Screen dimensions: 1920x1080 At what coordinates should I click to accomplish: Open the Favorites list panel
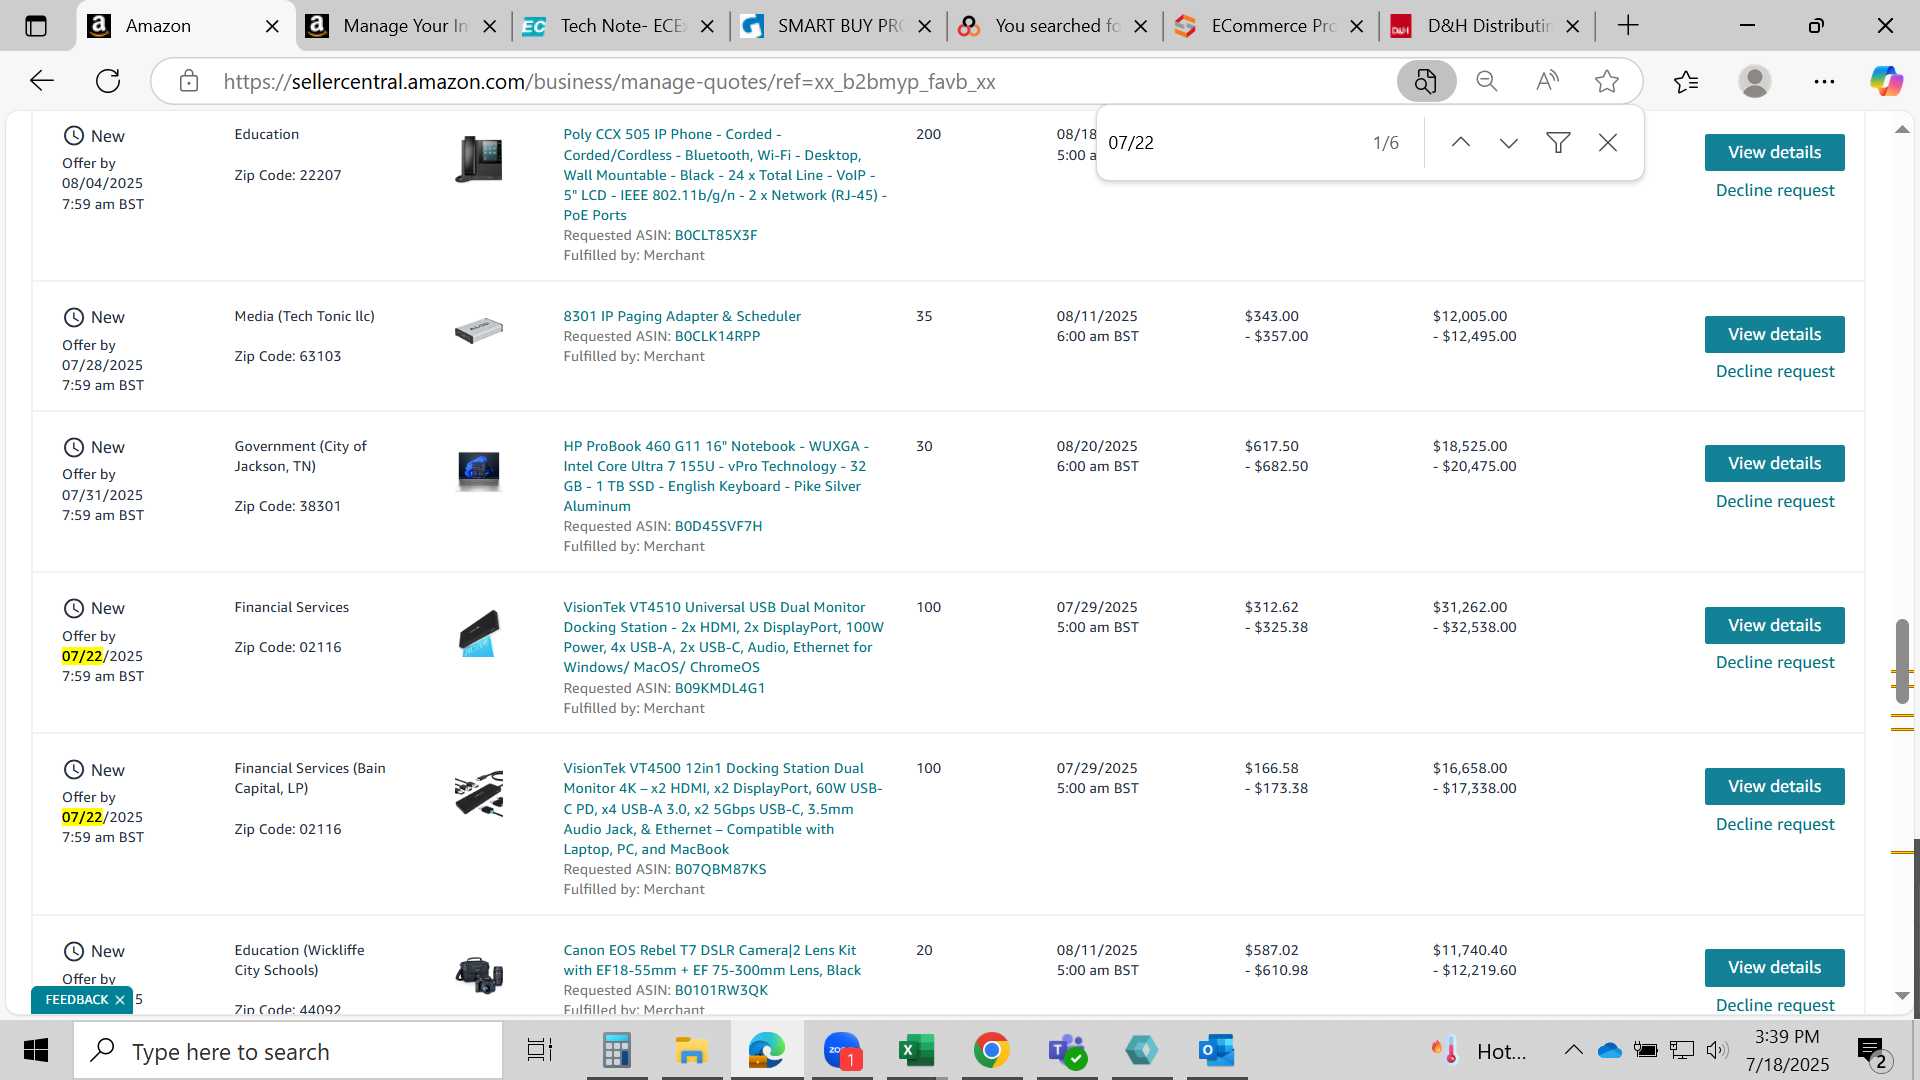point(1686,81)
